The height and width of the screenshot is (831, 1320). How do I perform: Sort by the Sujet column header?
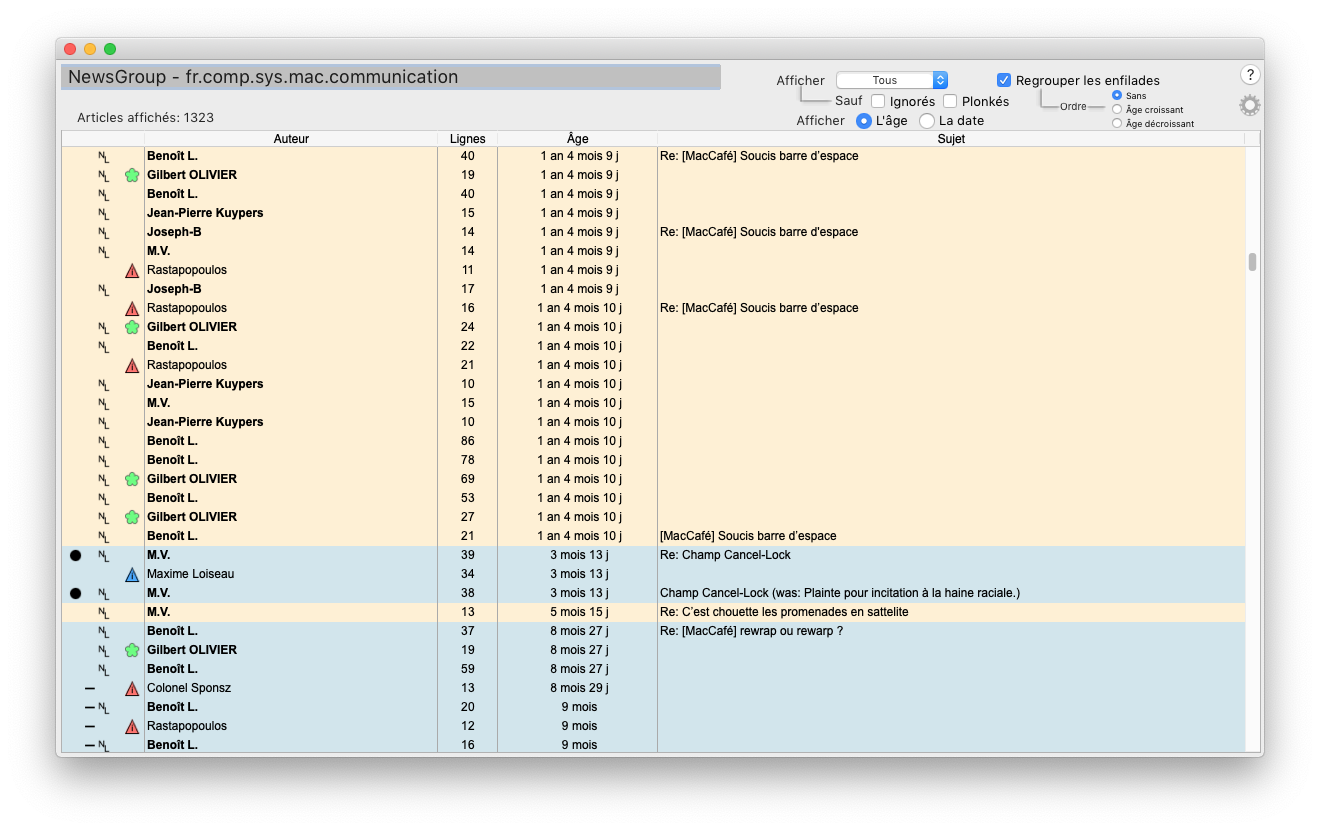(951, 139)
